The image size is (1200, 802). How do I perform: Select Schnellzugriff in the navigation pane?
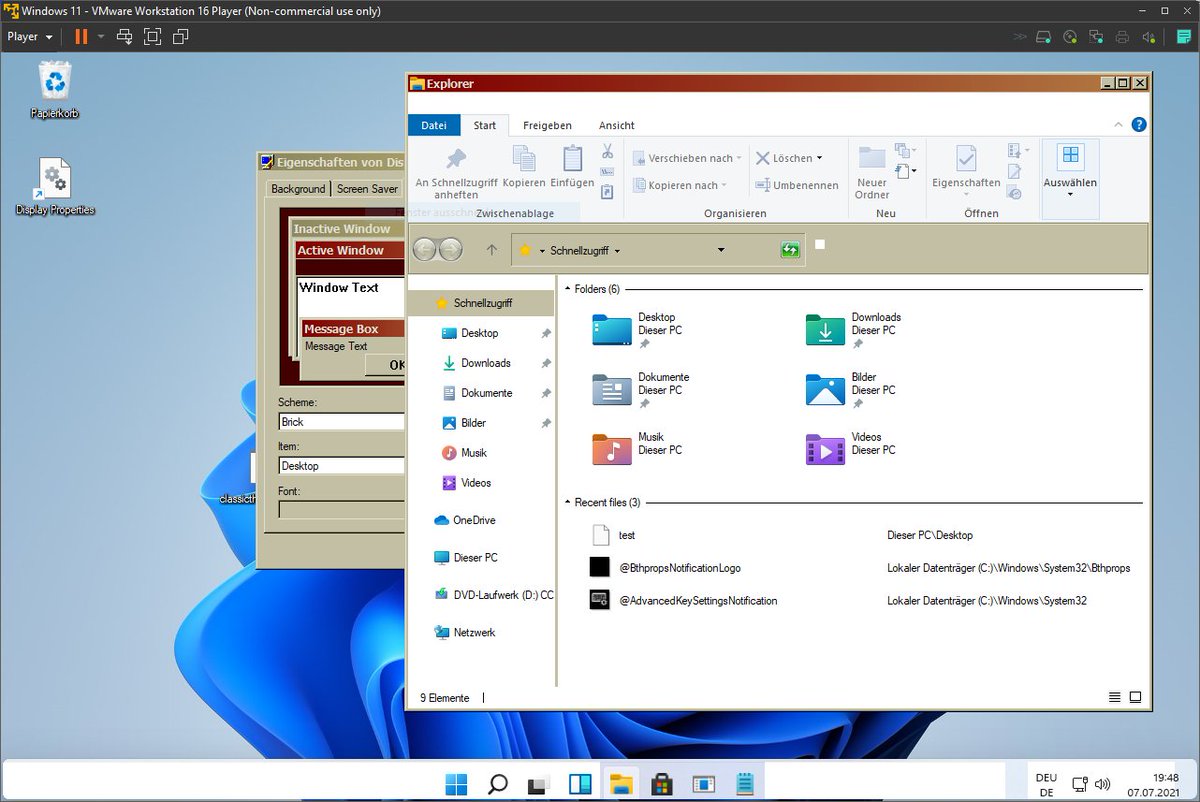pyautogui.click(x=481, y=303)
